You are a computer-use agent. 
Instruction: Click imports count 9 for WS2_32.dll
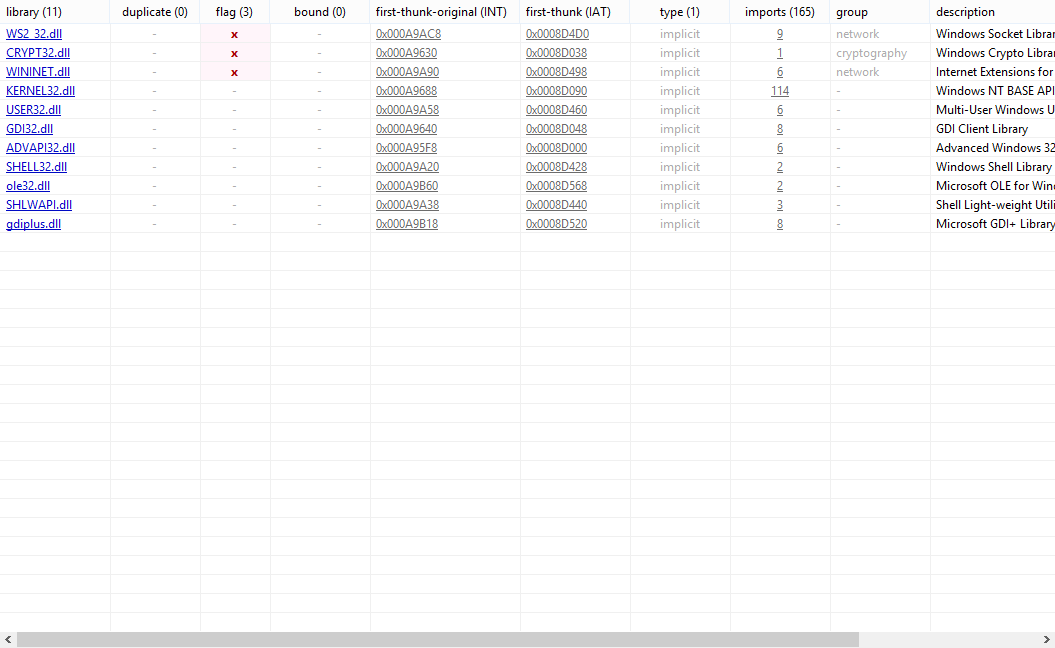pyautogui.click(x=780, y=34)
